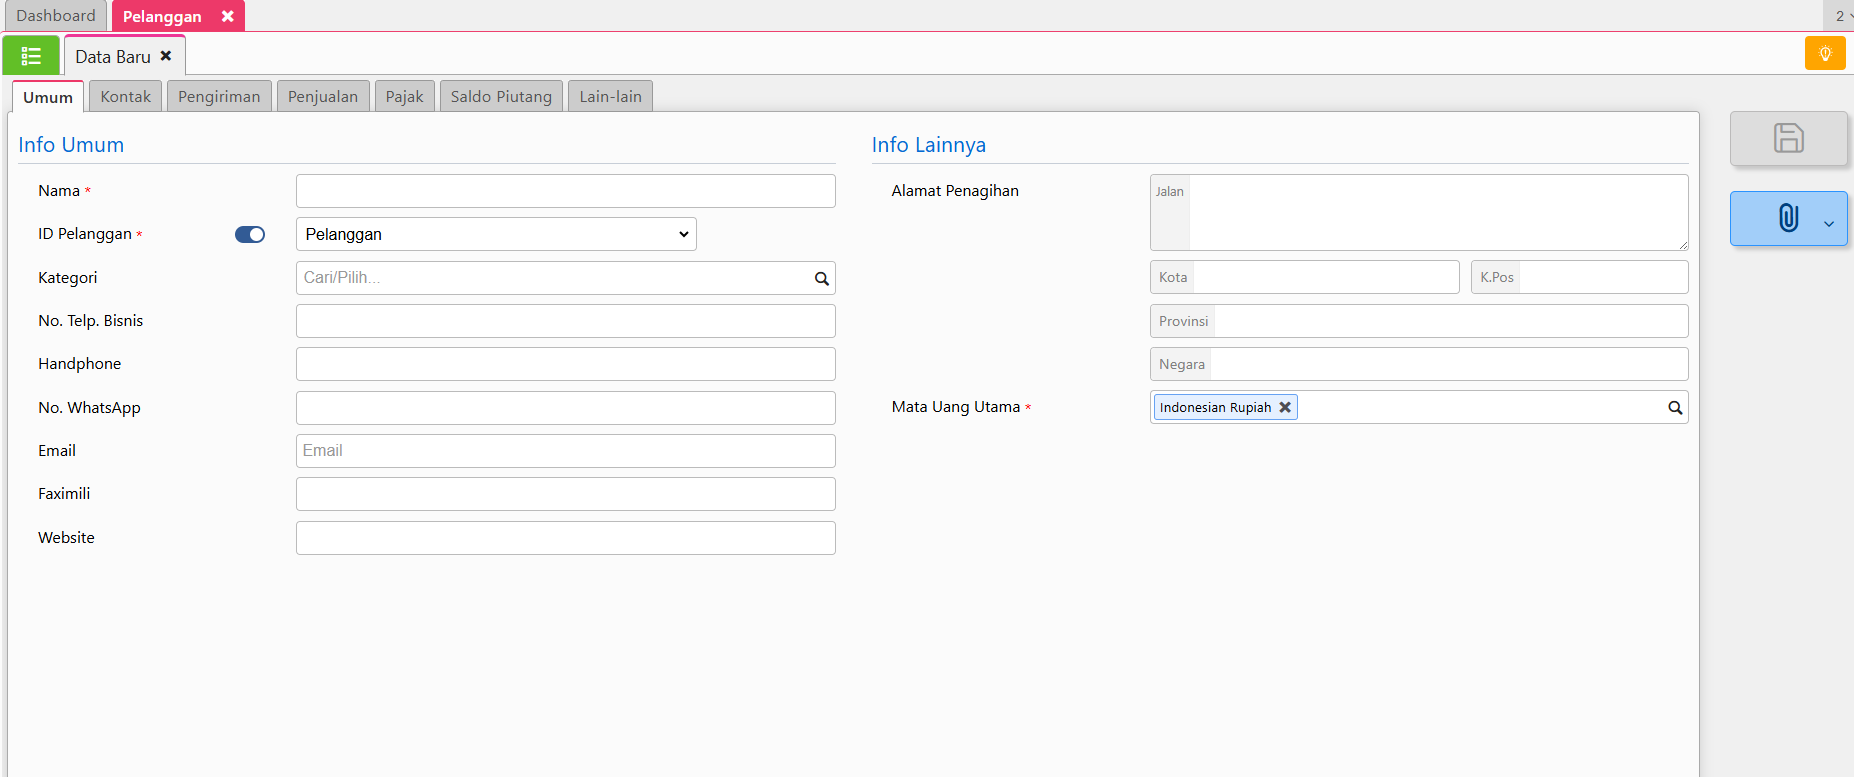Click the orange lightbulb tips icon

tap(1824, 53)
